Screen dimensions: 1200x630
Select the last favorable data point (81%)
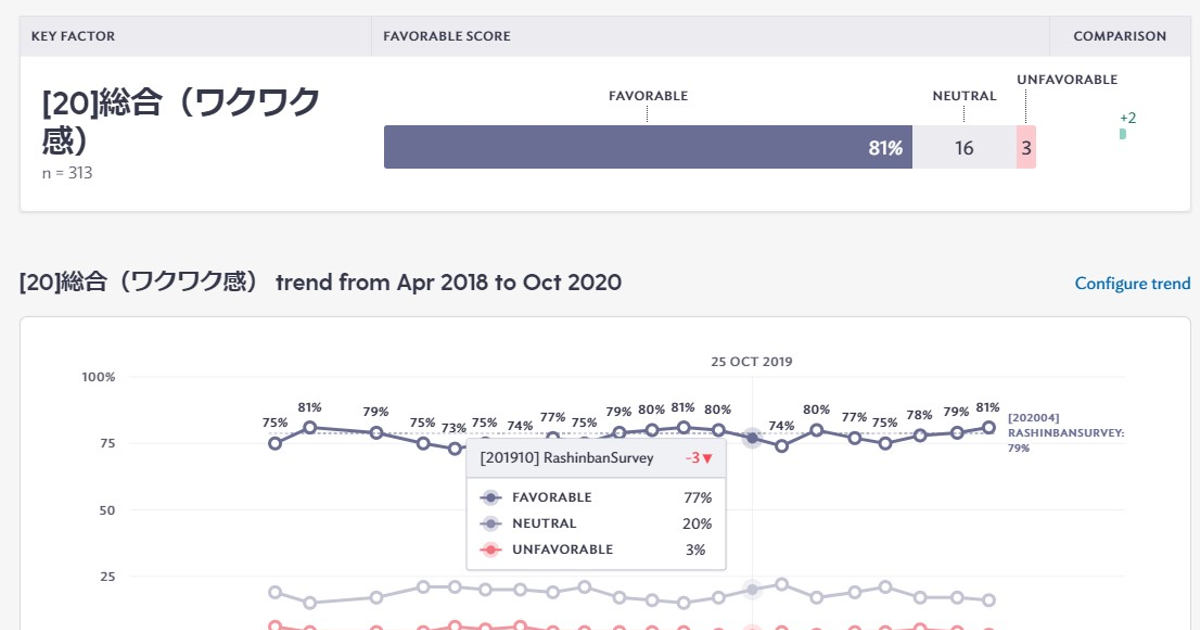(989, 427)
